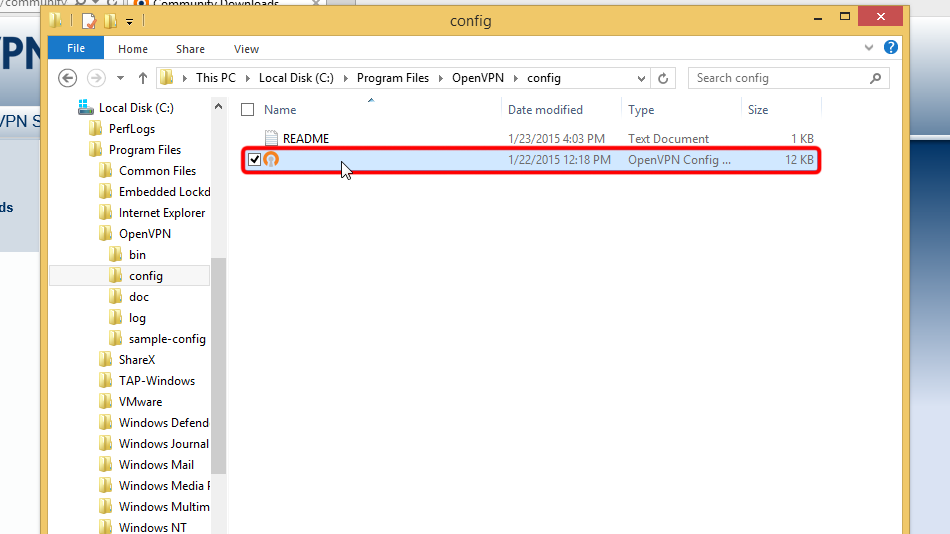Refresh the config folder view
The image size is (950, 534).
[663, 78]
